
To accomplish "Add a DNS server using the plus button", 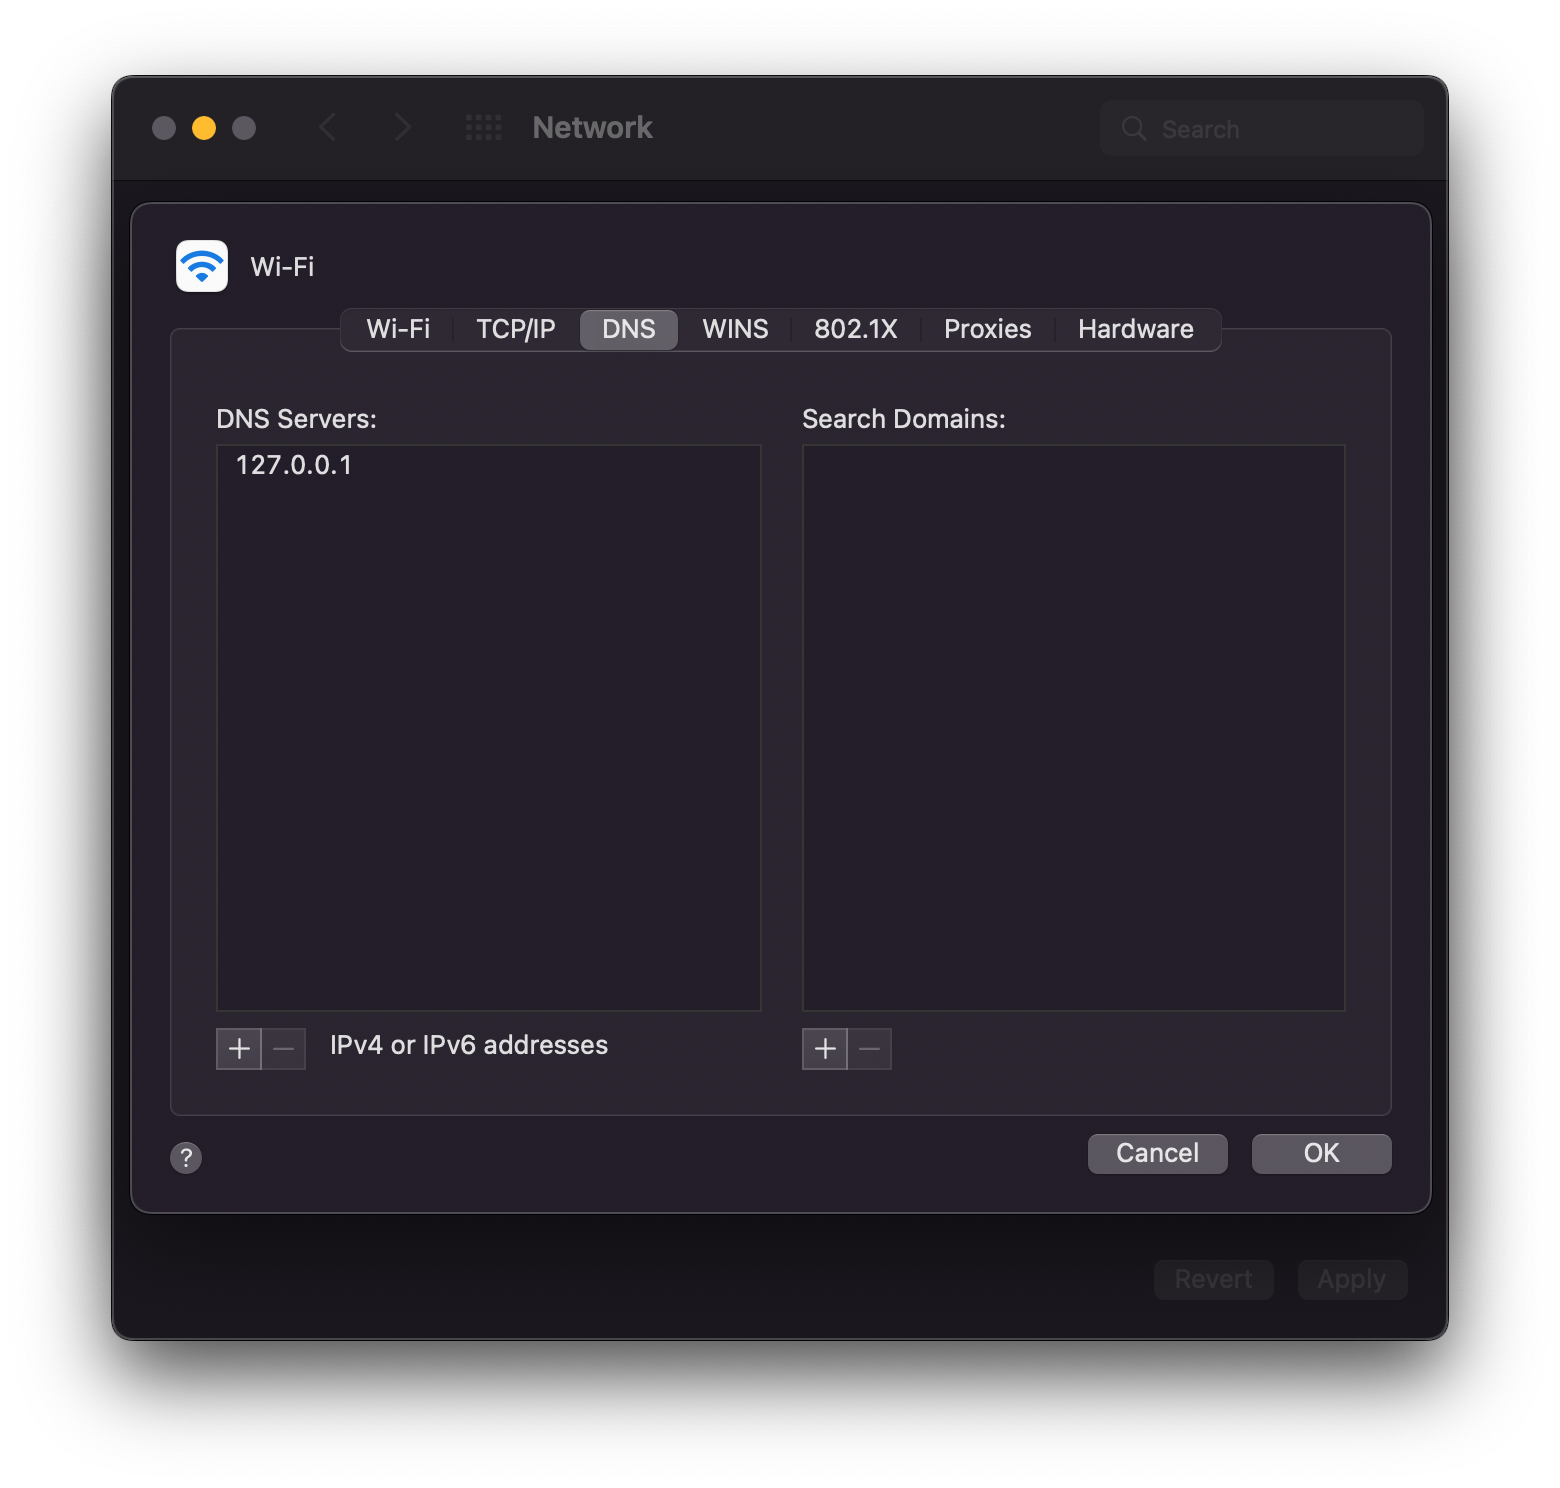I will (x=238, y=1048).
